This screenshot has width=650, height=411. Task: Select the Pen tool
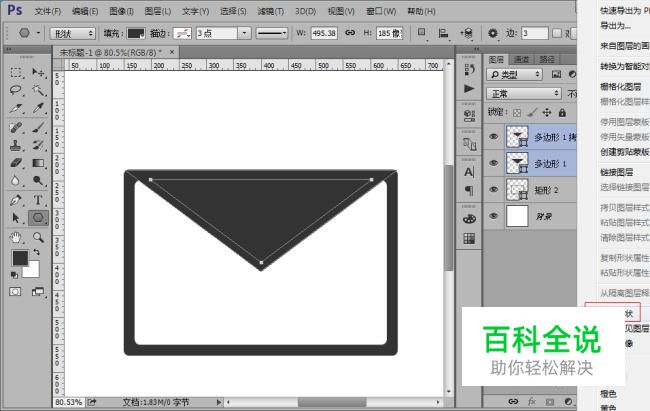(16, 200)
